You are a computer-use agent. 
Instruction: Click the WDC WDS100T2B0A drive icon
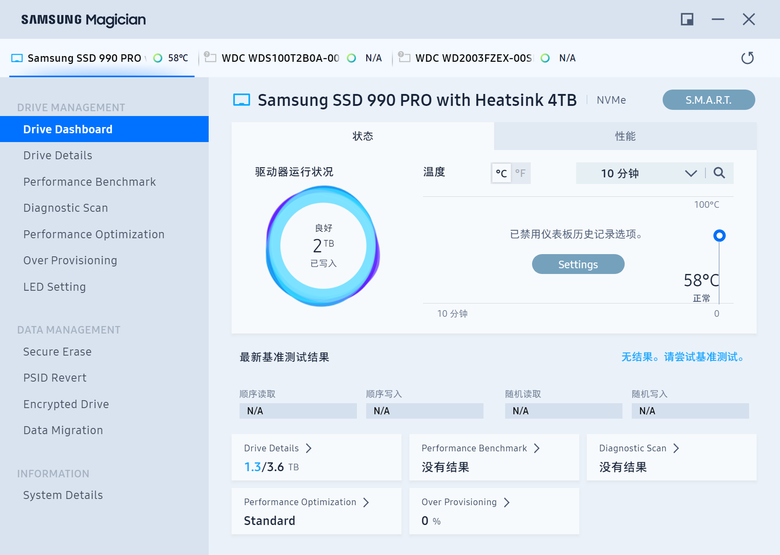210,58
